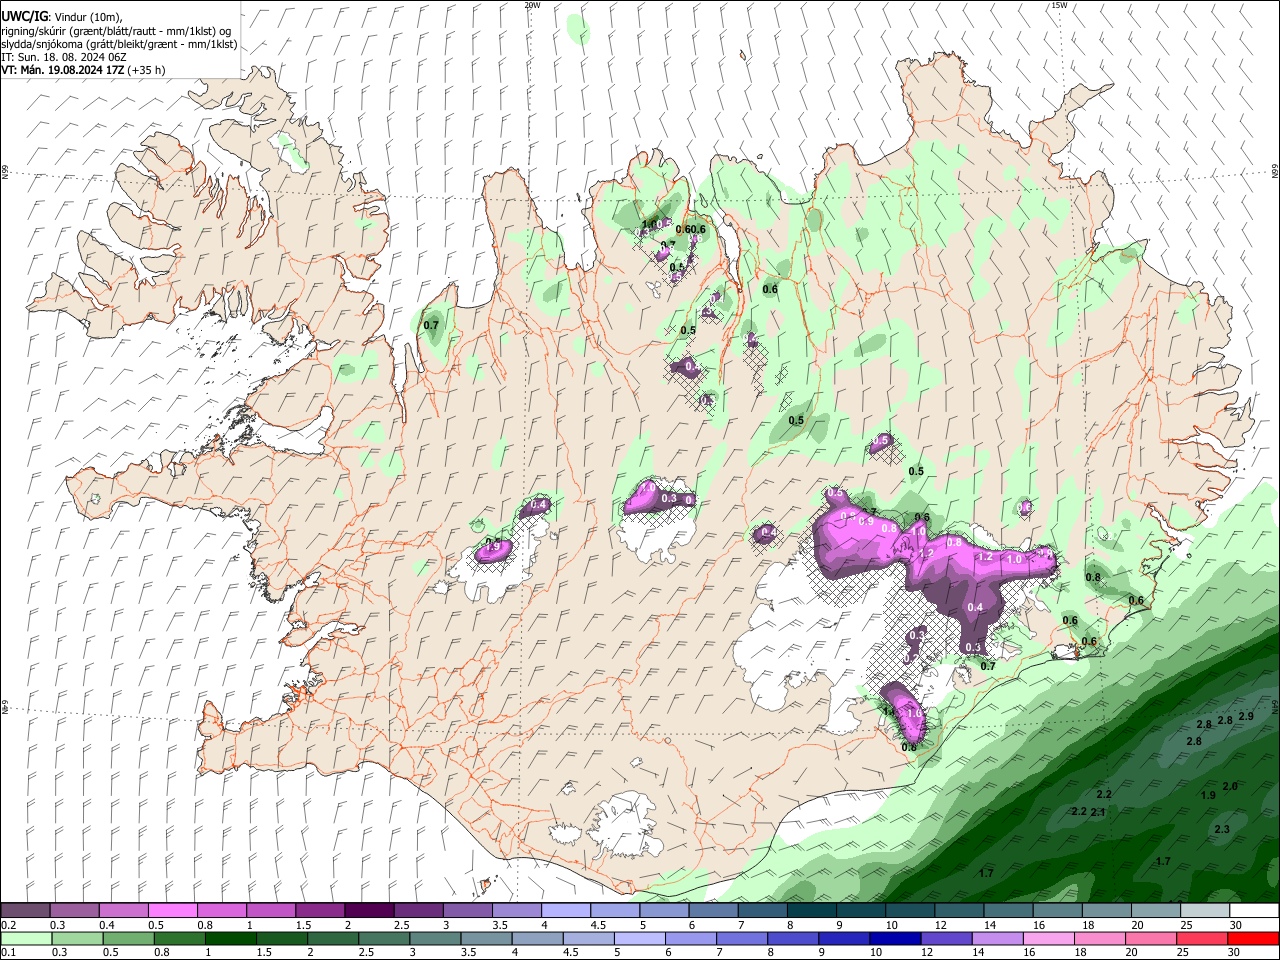The image size is (1280, 960).
Task: Click the 15W longitude label
Action: click(x=1059, y=5)
